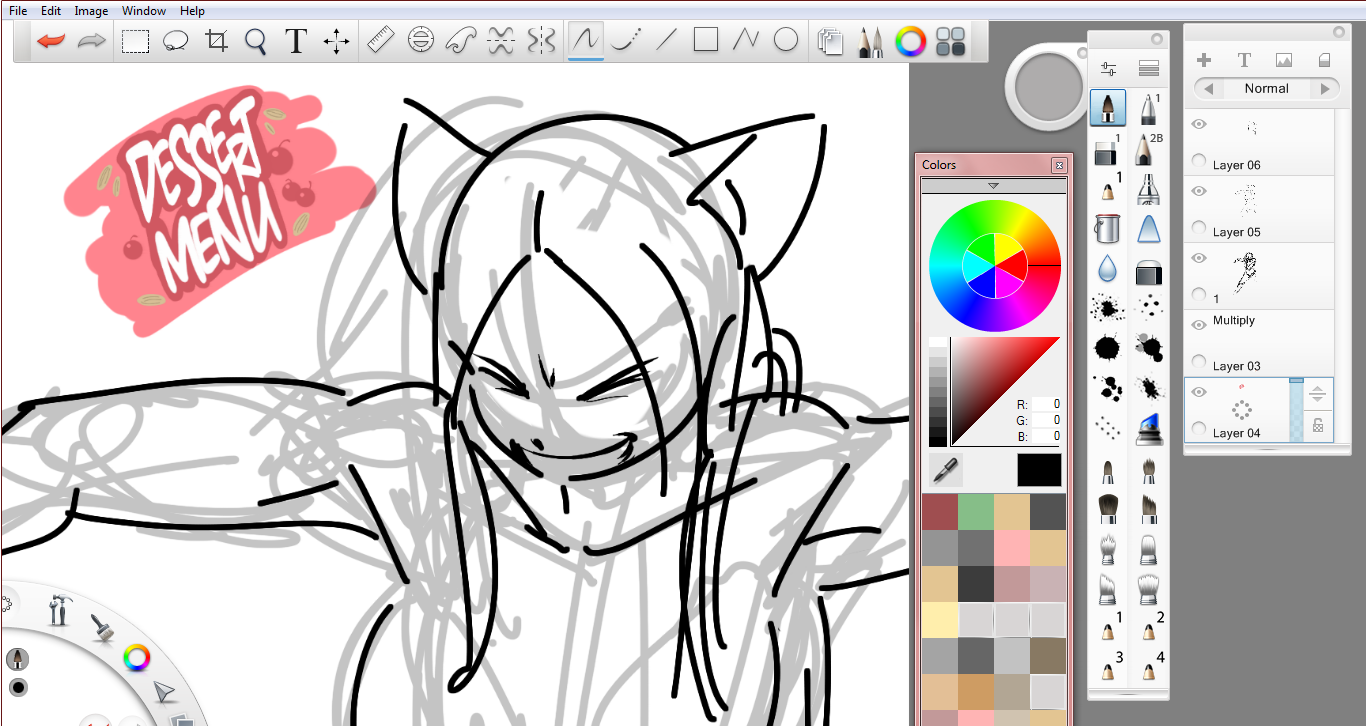Open Brush Properties sliders icon

pyautogui.click(x=1108, y=69)
